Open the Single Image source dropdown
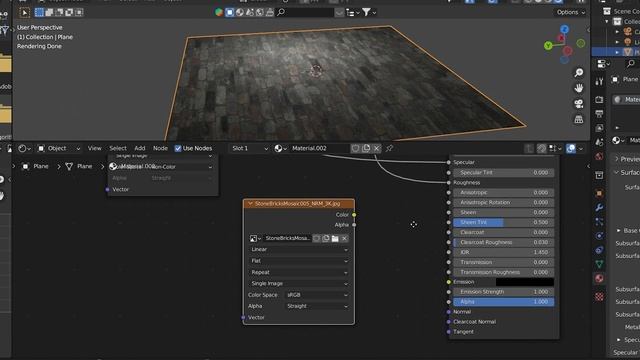 click(299, 284)
